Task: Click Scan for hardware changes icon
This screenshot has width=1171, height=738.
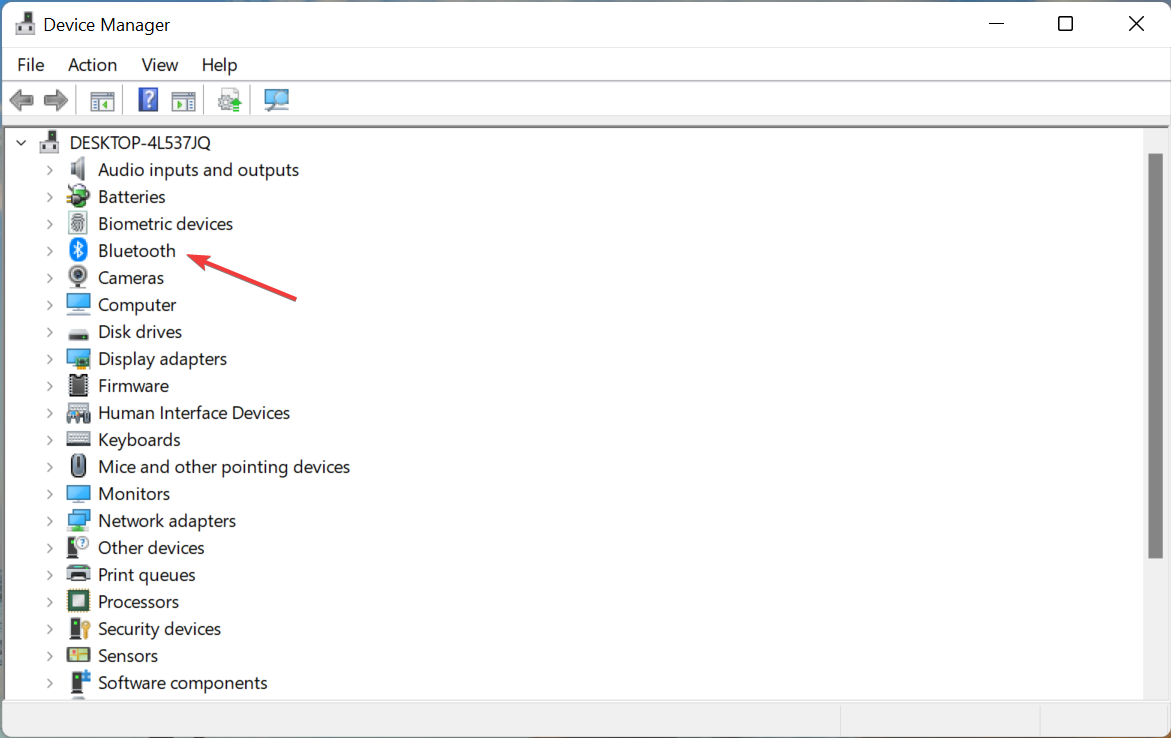Action: coord(276,99)
